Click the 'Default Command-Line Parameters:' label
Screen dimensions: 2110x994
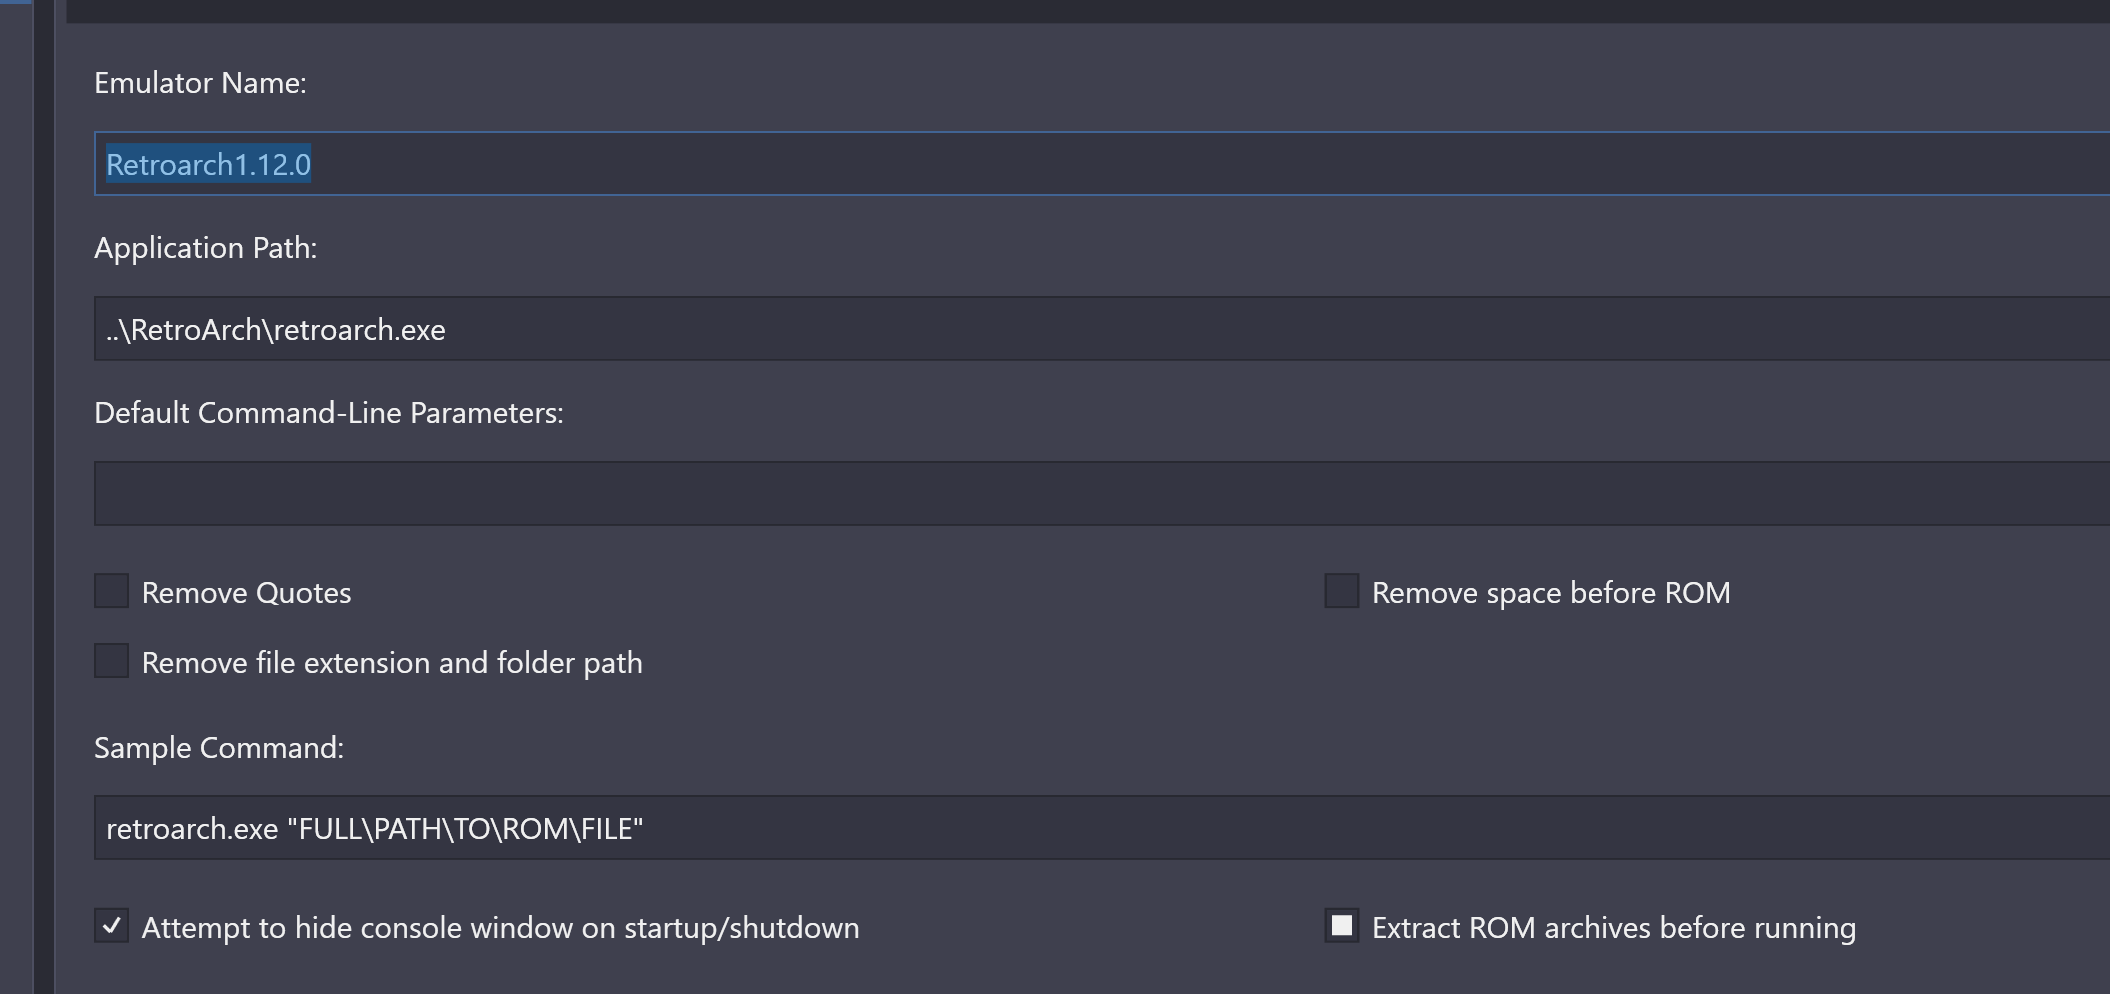pyautogui.click(x=328, y=413)
